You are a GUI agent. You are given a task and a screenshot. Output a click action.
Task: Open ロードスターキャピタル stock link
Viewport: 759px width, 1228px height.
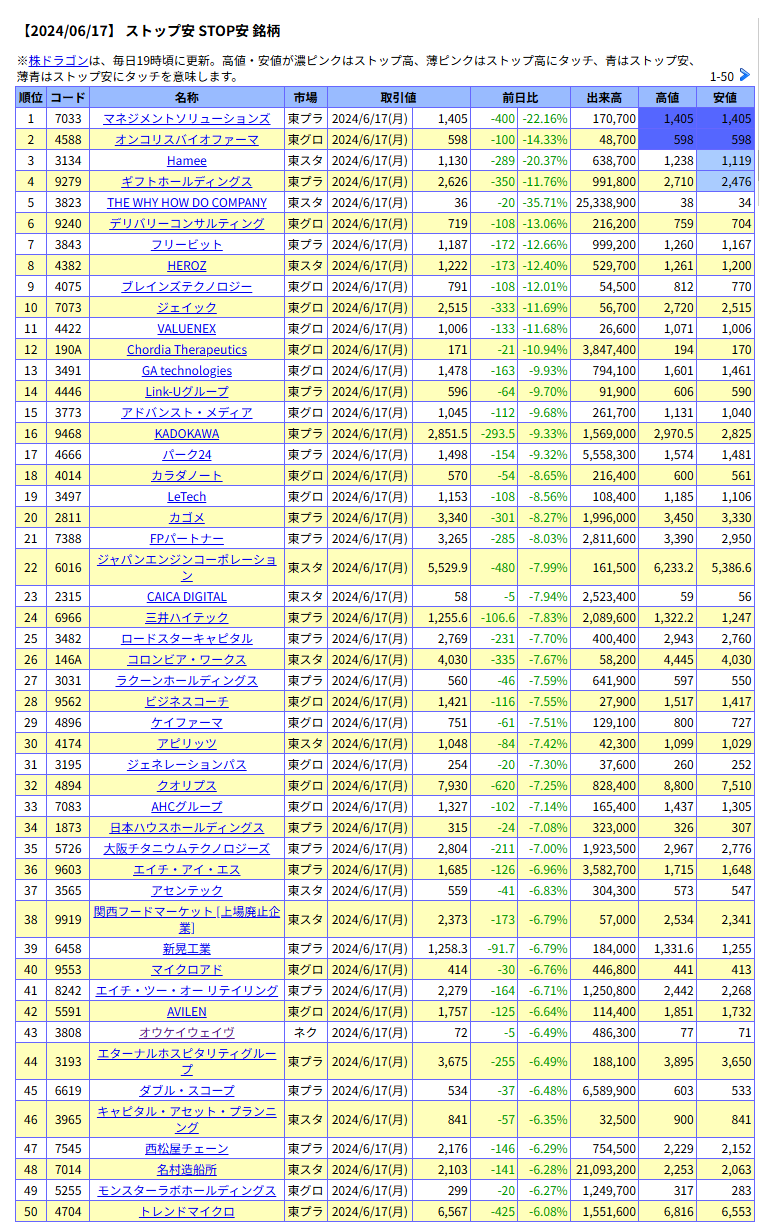click(x=187, y=638)
